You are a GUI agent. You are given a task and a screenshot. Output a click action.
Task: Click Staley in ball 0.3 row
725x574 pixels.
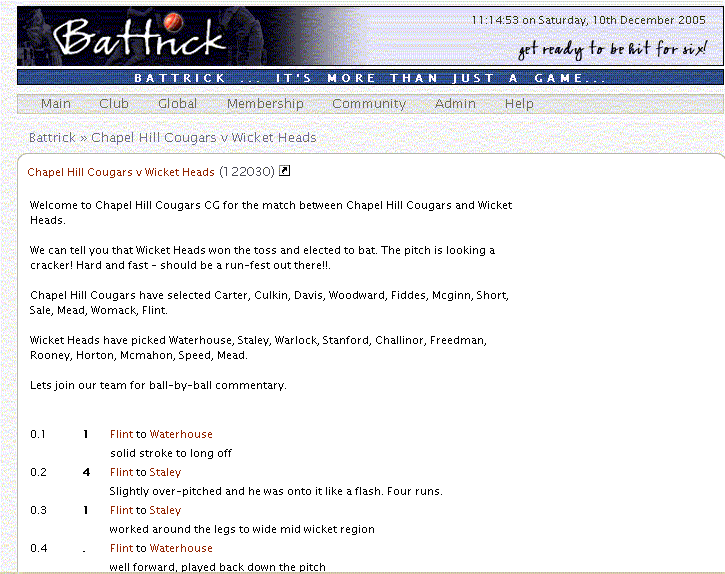pos(165,510)
